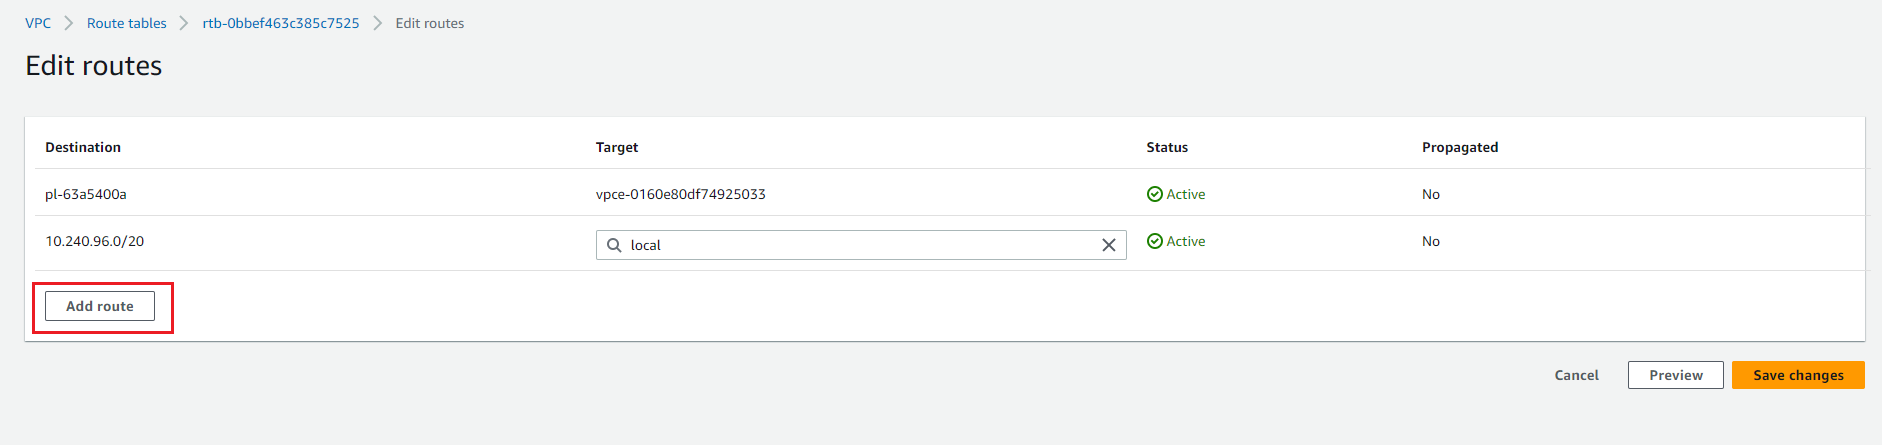Click the Target column header
Screen dimensions: 1882x445
pyautogui.click(x=617, y=147)
